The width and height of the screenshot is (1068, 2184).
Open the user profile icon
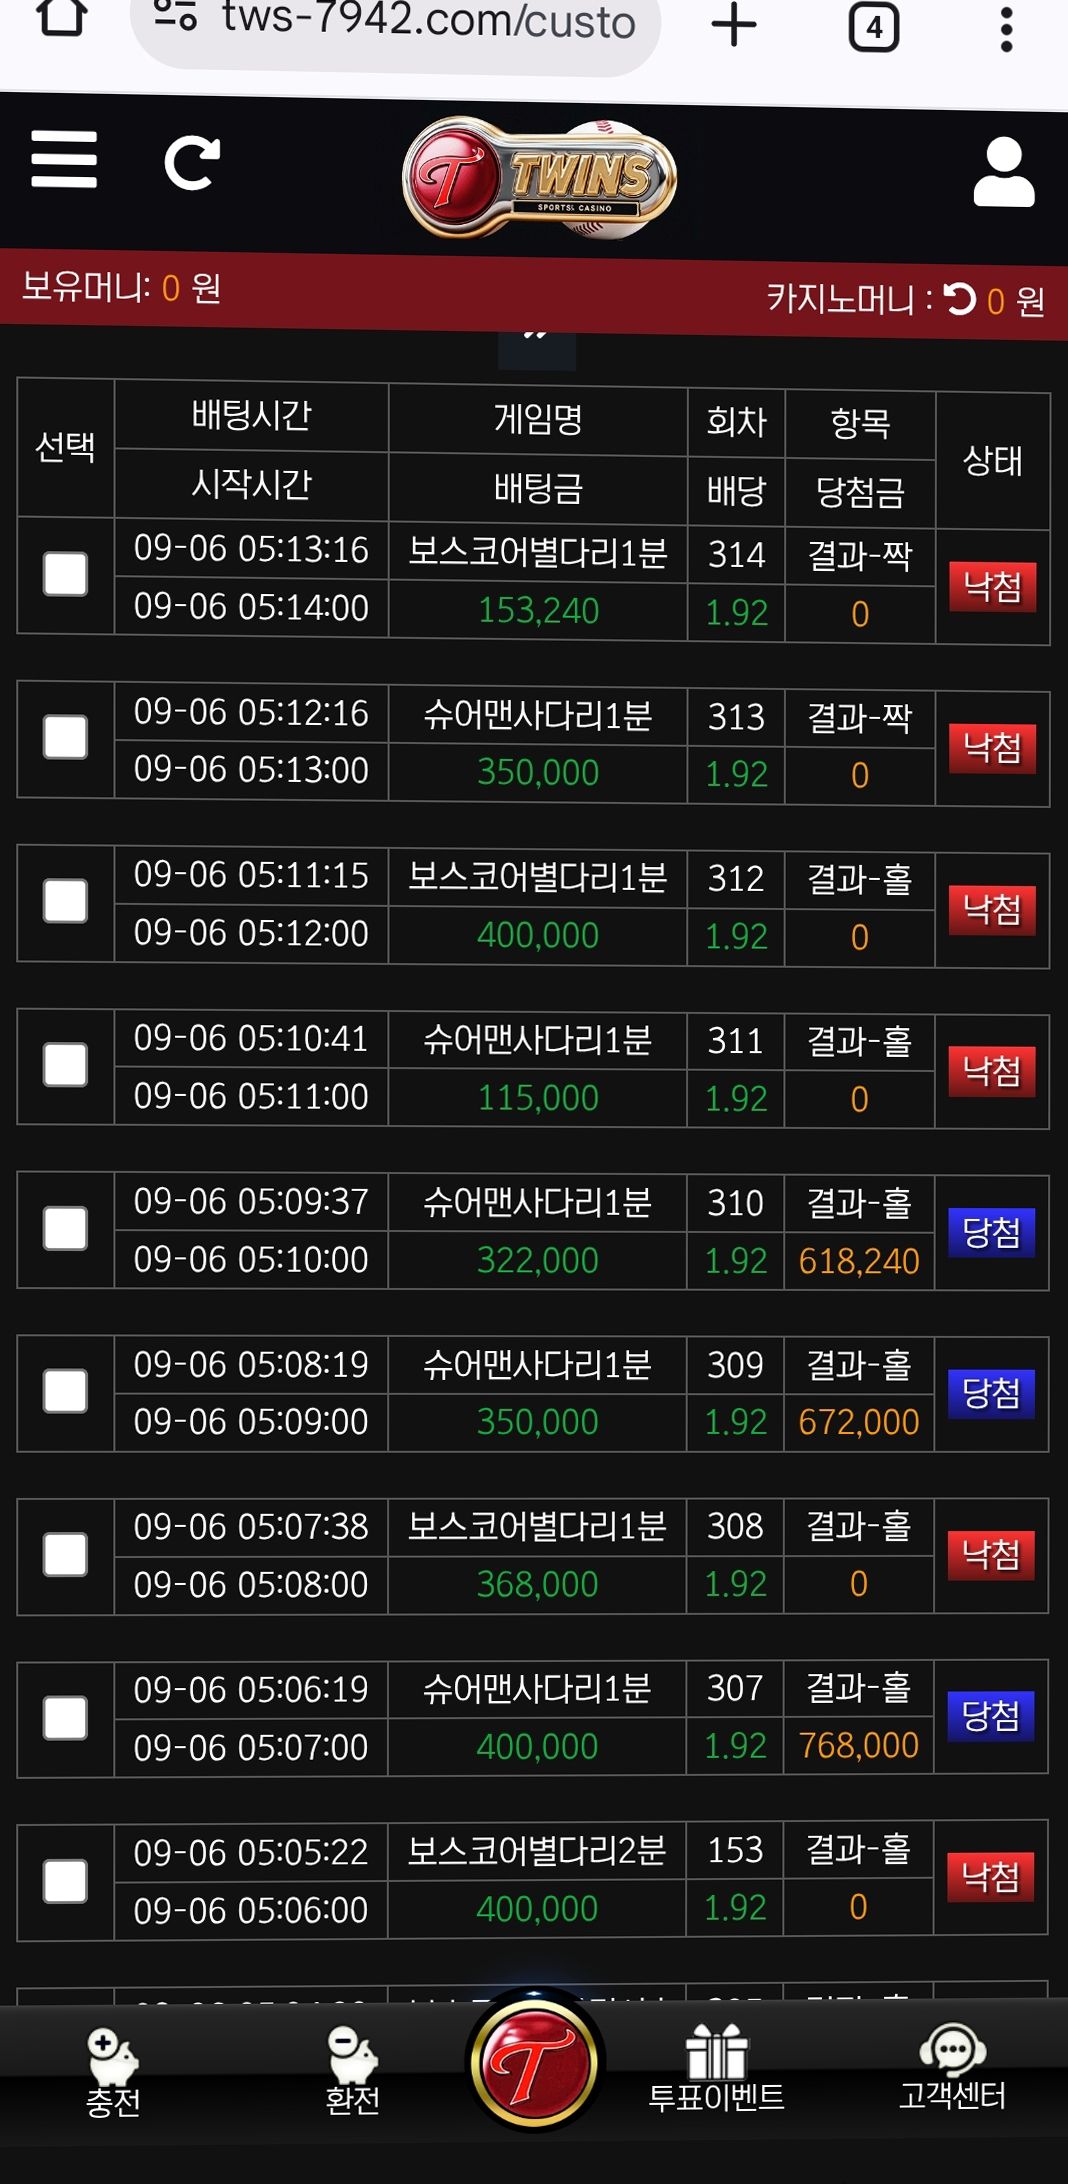[1003, 173]
